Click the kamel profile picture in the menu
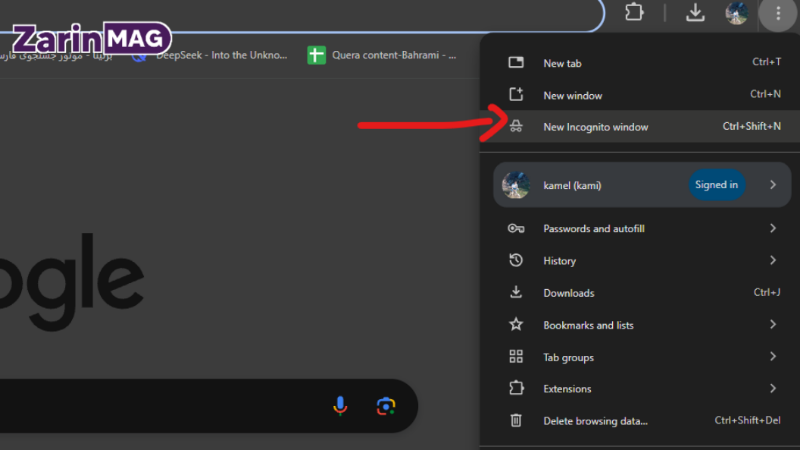This screenshot has height=450, width=800. (516, 185)
